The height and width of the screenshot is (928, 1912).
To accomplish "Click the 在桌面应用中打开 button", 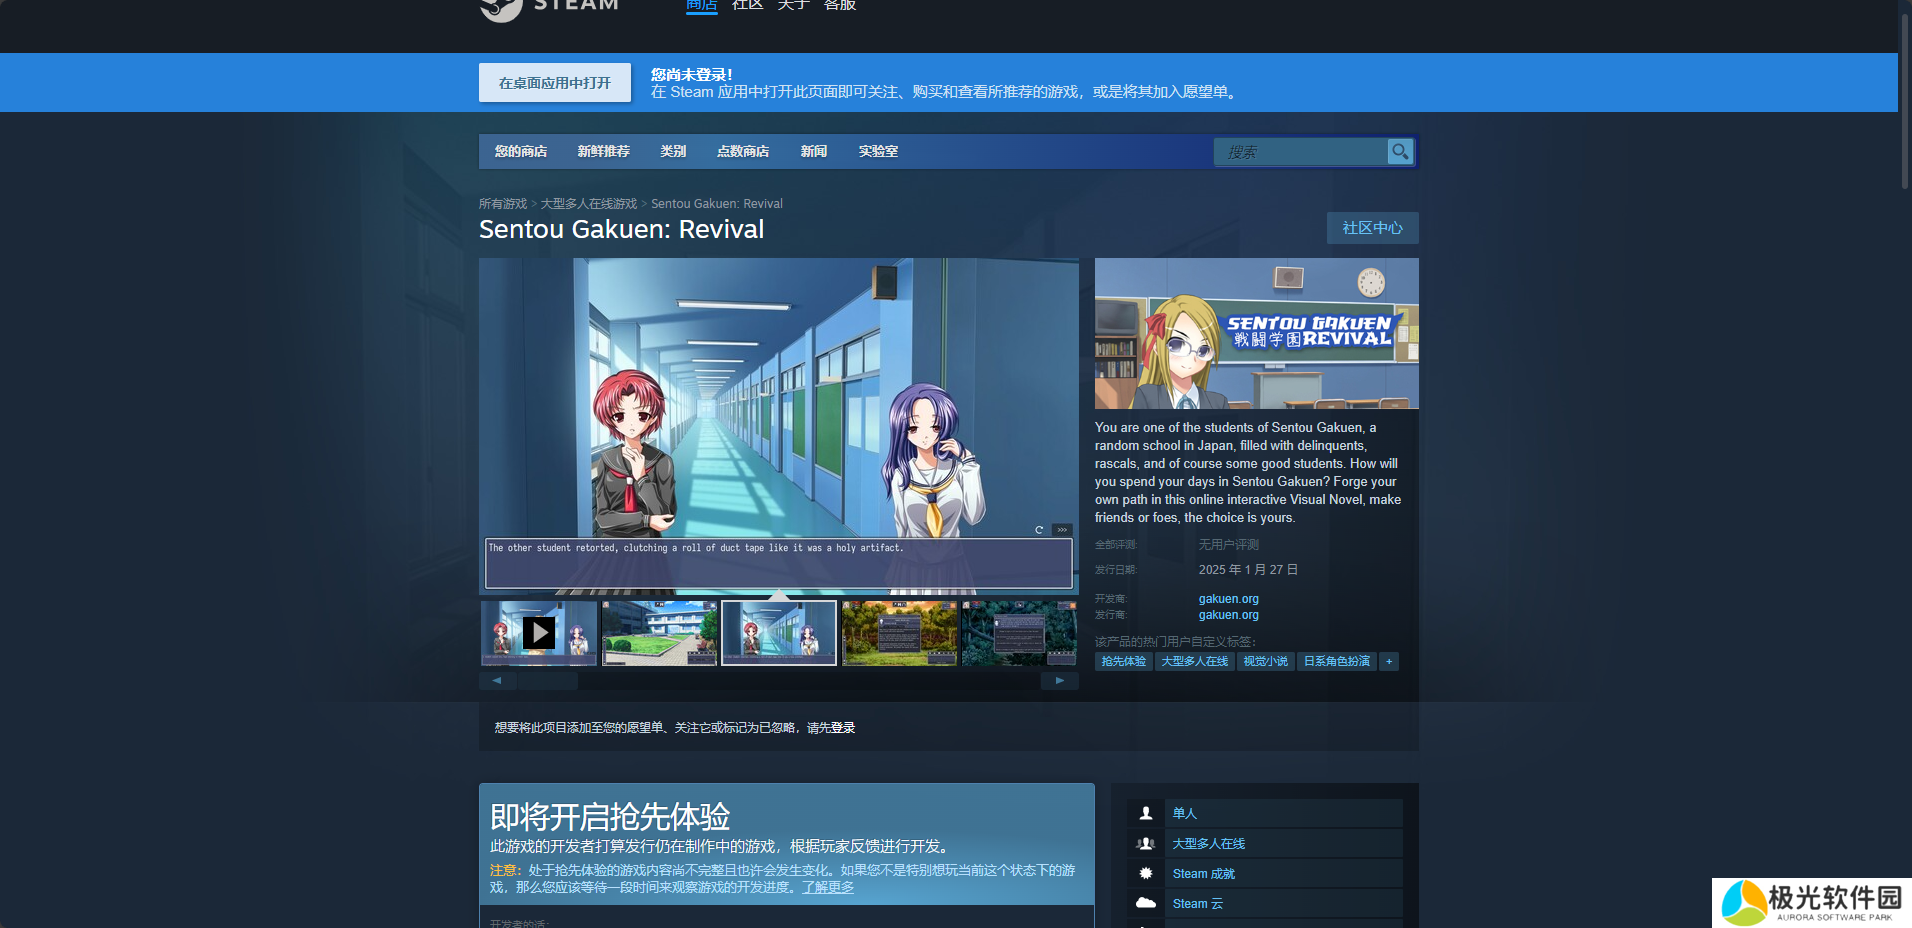I will click(555, 83).
